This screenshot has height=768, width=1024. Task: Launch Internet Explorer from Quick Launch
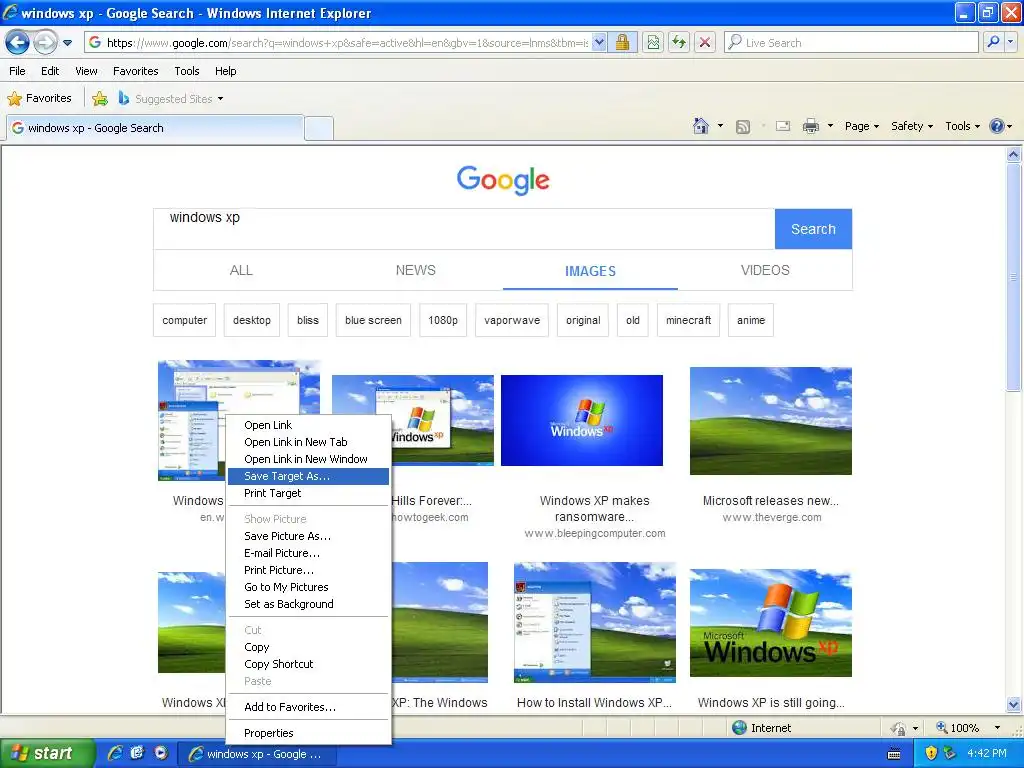click(115, 753)
